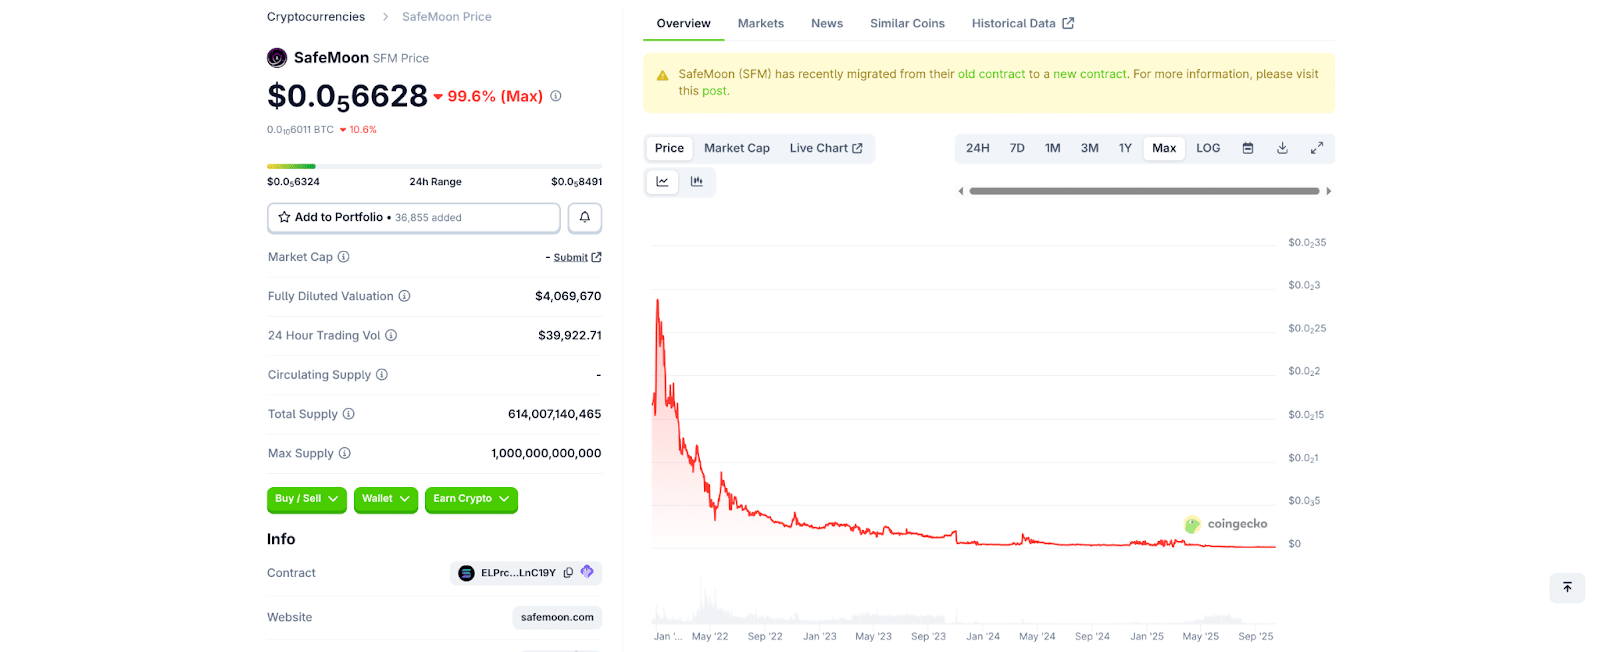Image resolution: width=1600 pixels, height=652 pixels.
Task: Click the 24h Range progress bar
Action: point(434,166)
